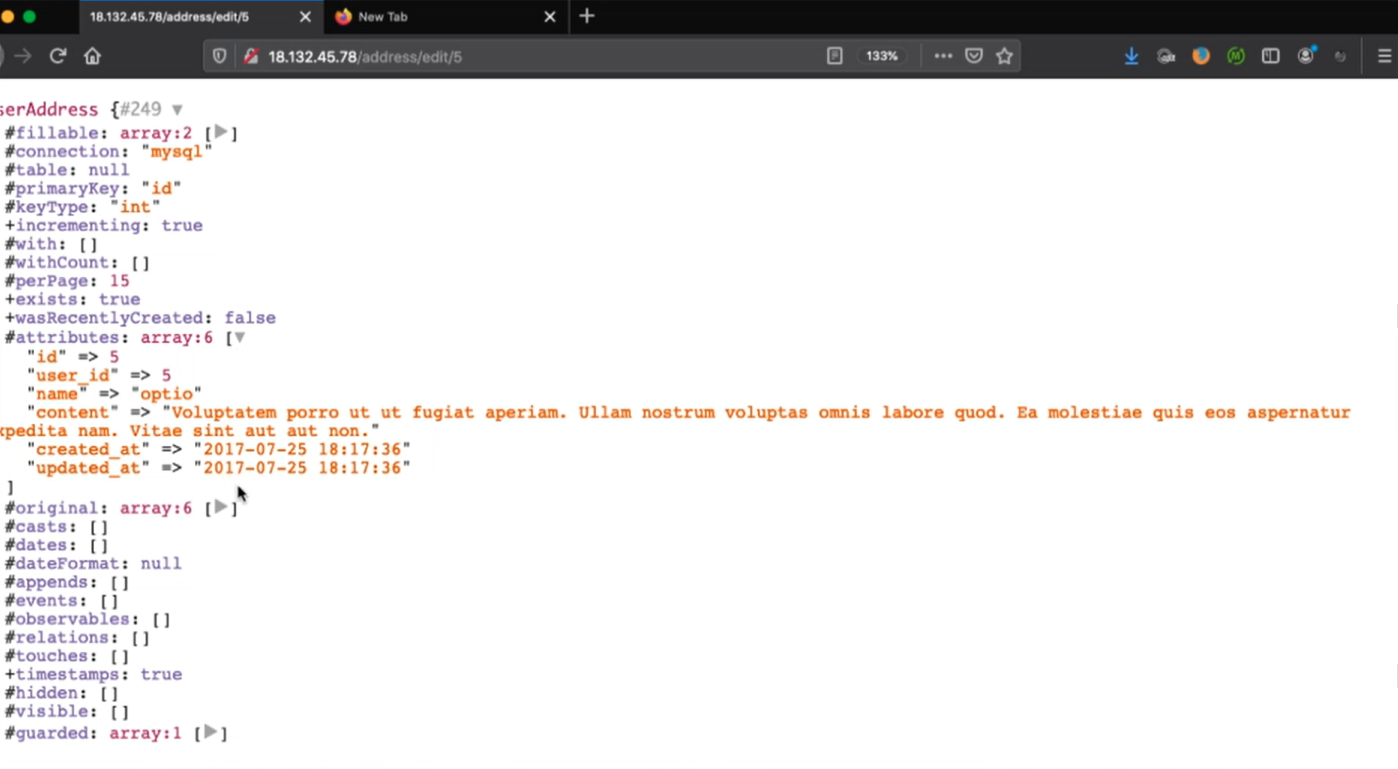Reset the 133% zoom level indicator
This screenshot has height=769, width=1398.
click(881, 57)
